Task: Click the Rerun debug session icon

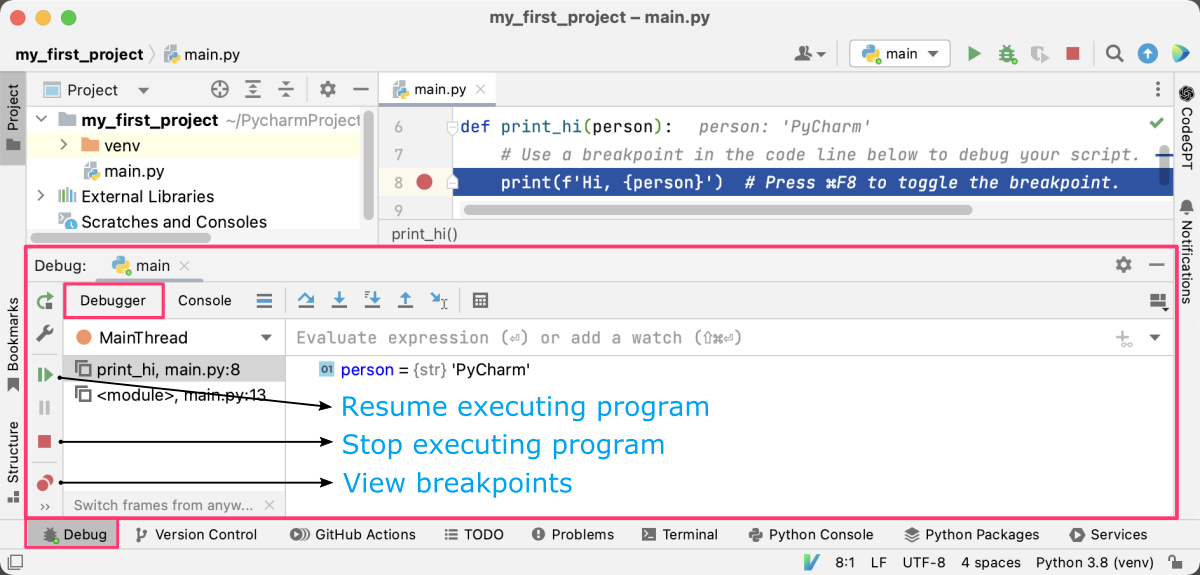Action: pos(44,301)
